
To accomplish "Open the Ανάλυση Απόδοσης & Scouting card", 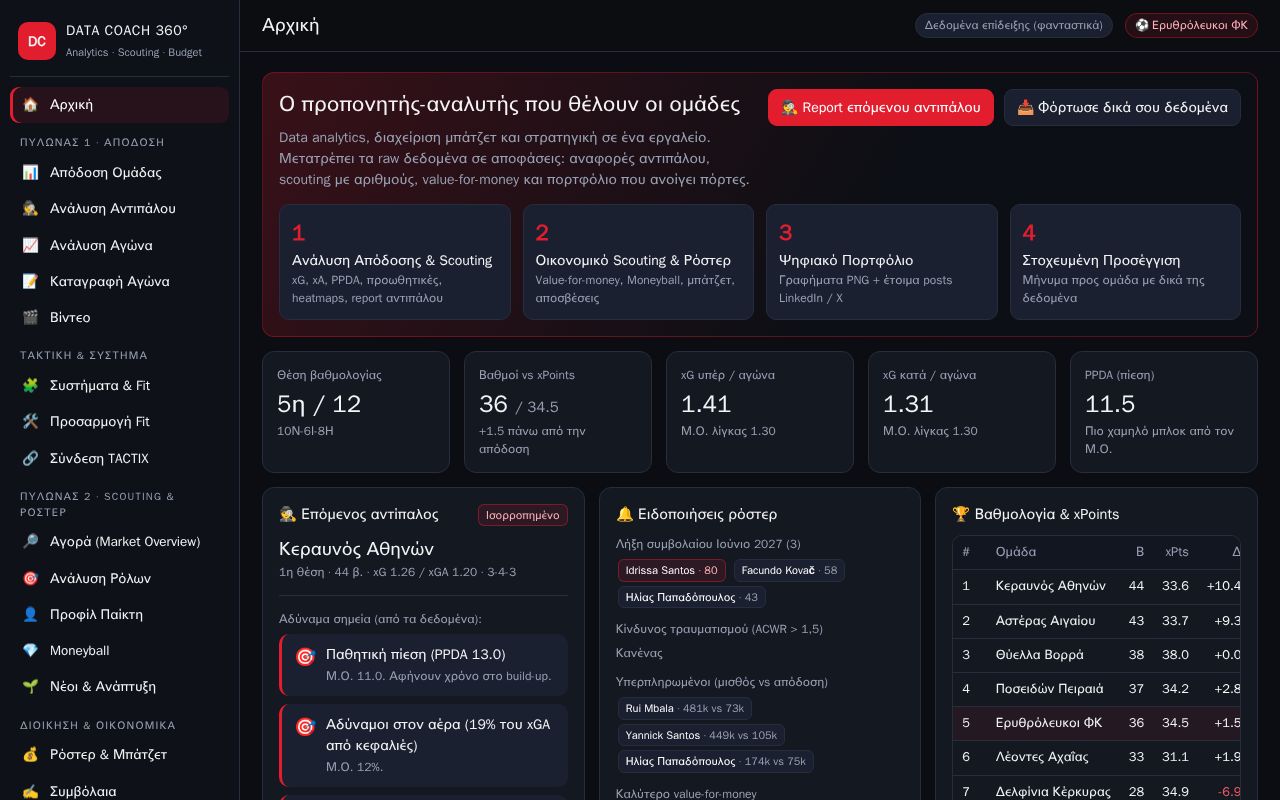I will click(395, 262).
